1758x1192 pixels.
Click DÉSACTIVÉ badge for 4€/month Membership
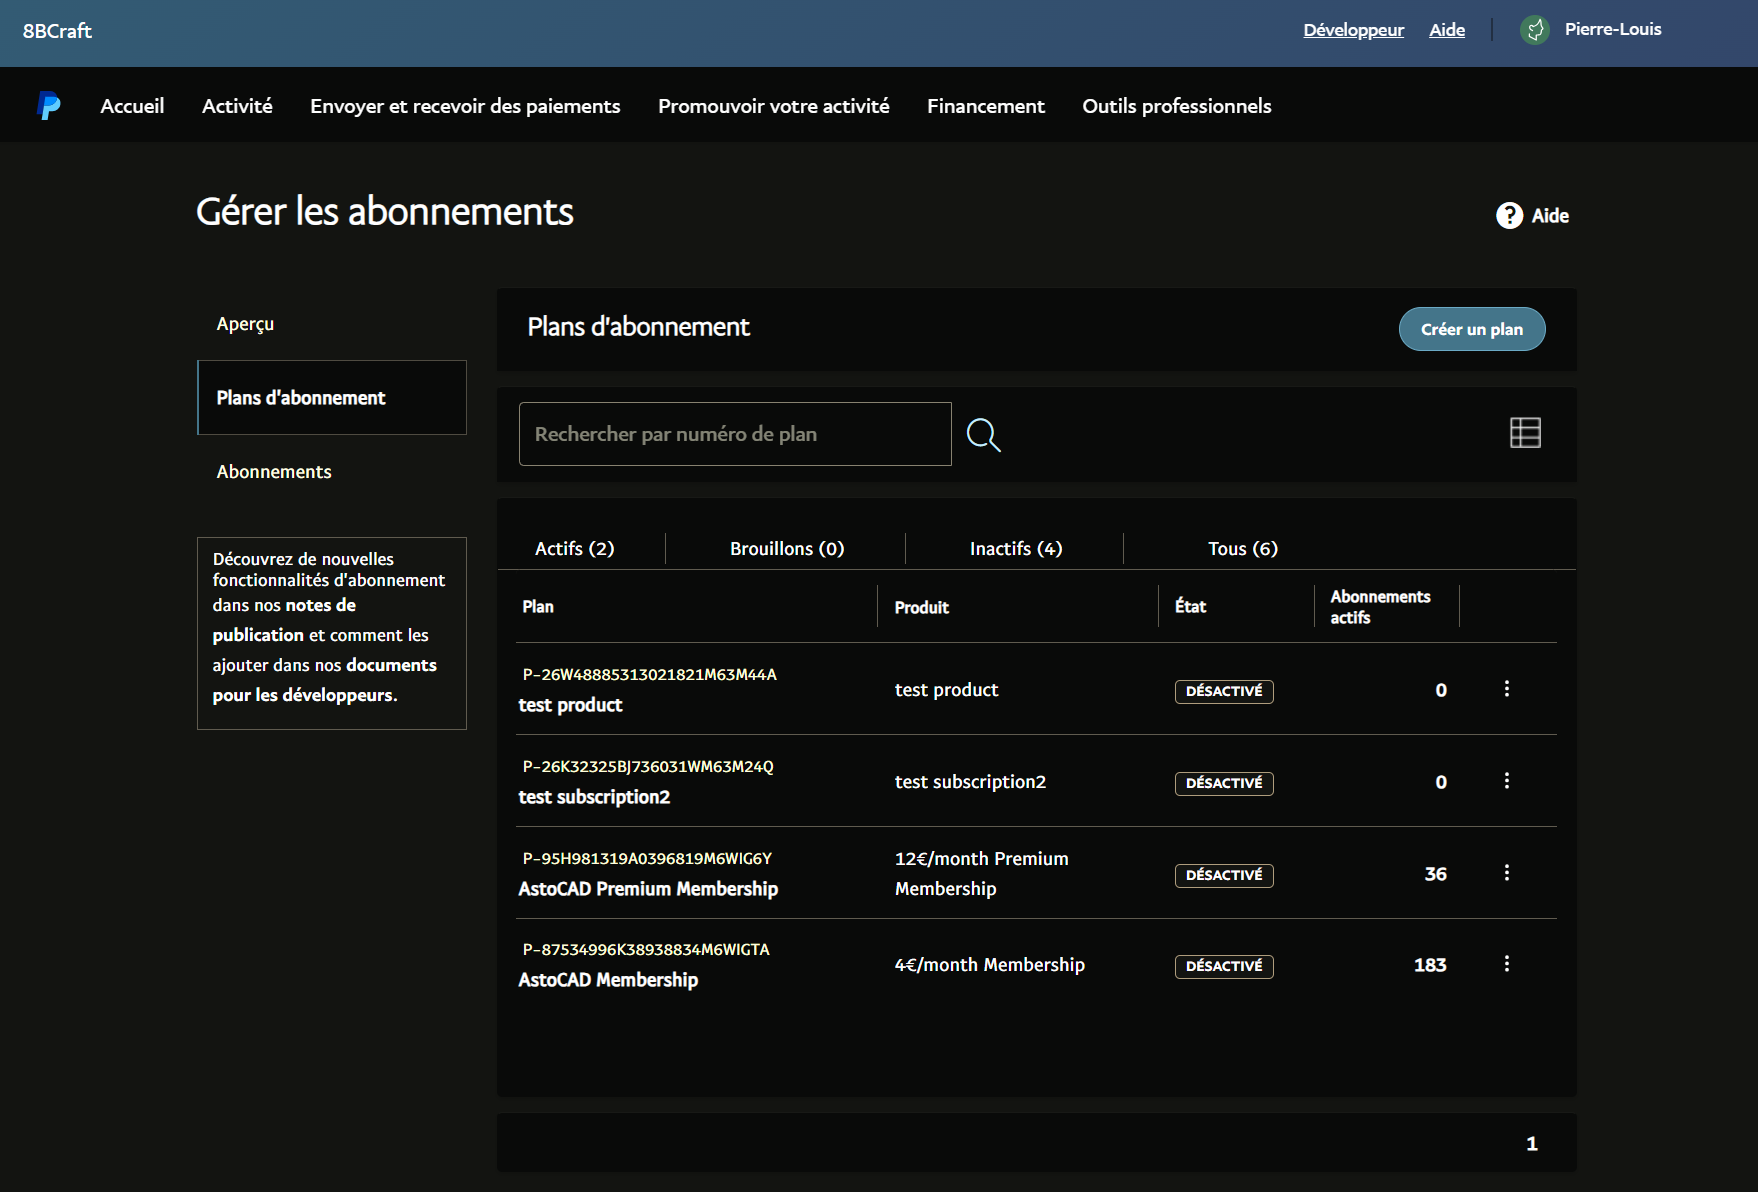tap(1224, 966)
